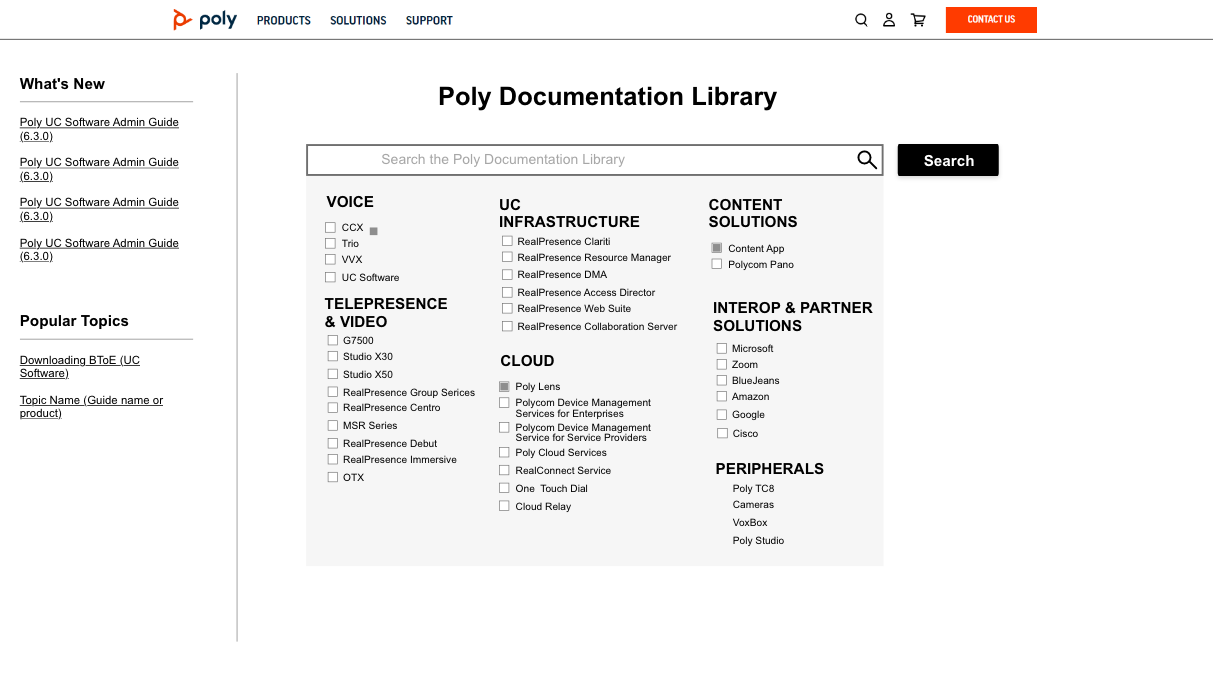Check the Trio checkbox
The height and width of the screenshot is (678, 1213).
coord(330,243)
